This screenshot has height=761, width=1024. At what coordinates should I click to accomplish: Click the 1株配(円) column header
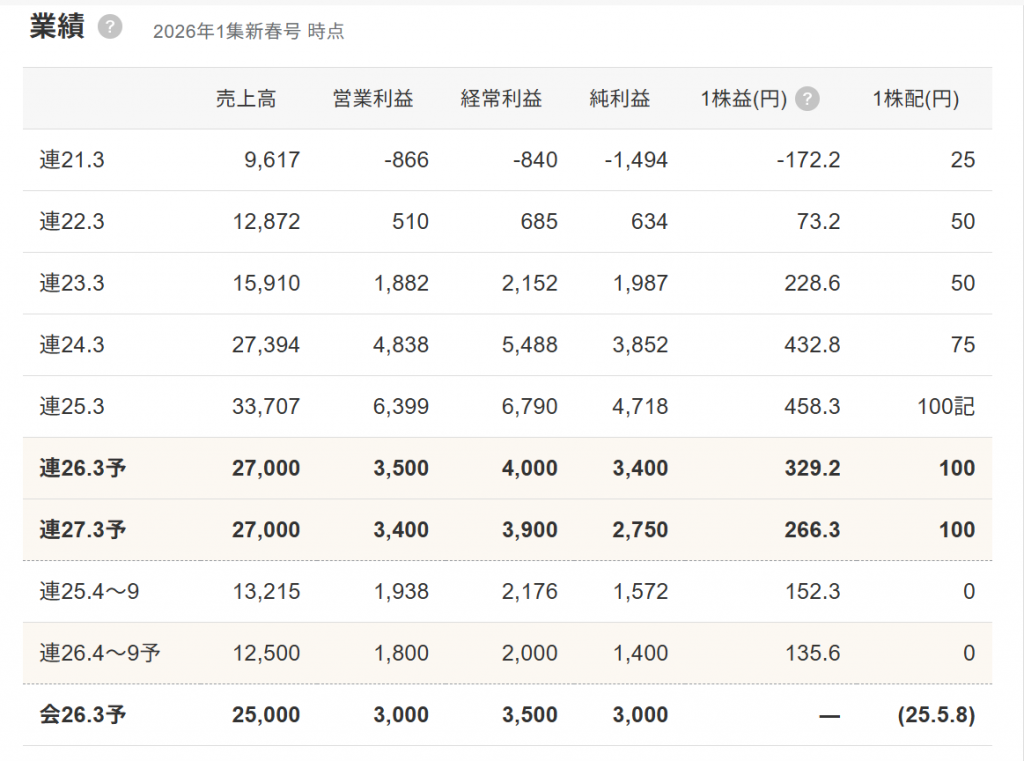click(915, 99)
